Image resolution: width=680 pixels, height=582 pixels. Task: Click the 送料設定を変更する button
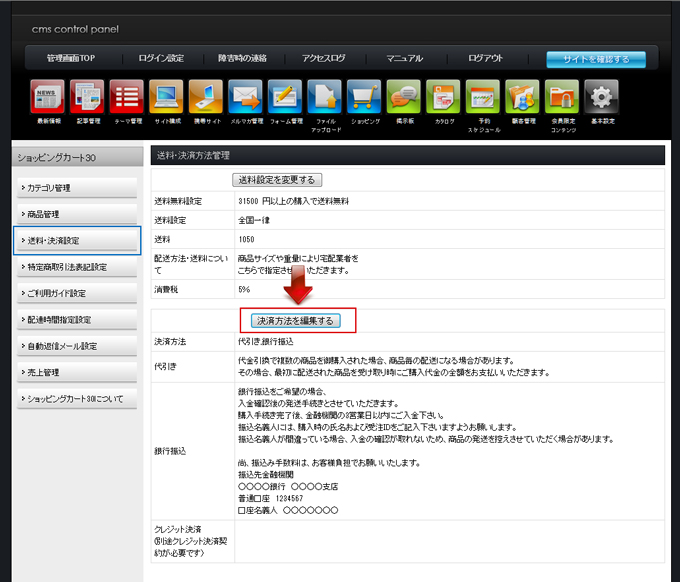277,180
